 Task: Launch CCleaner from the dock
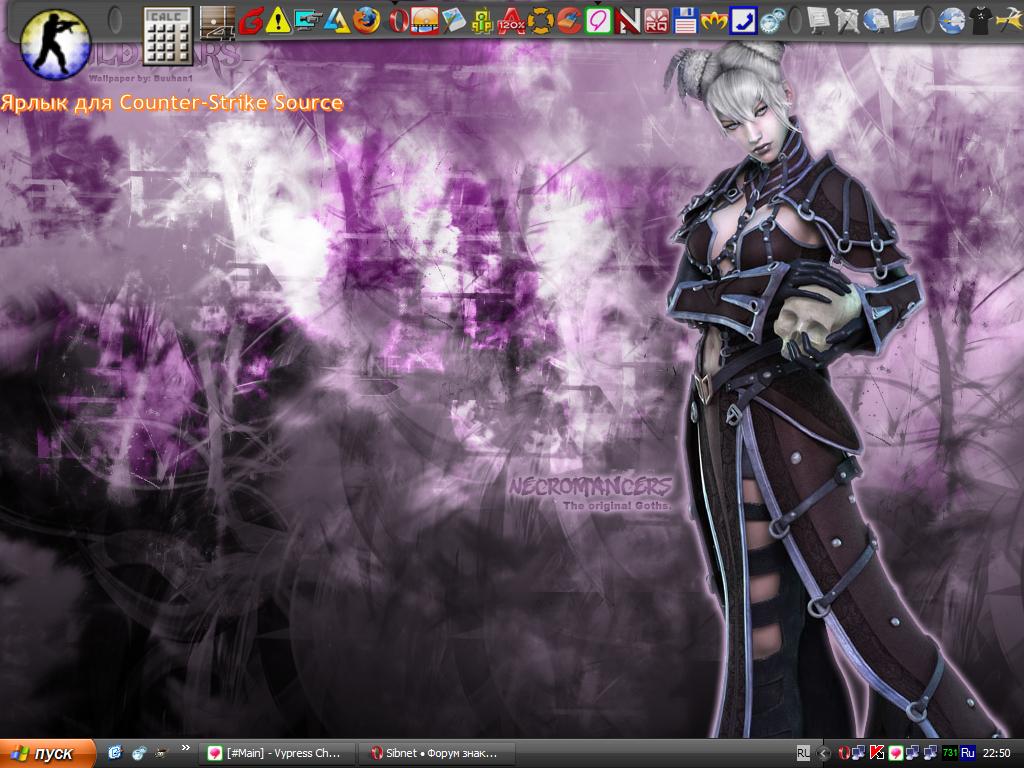[569, 21]
